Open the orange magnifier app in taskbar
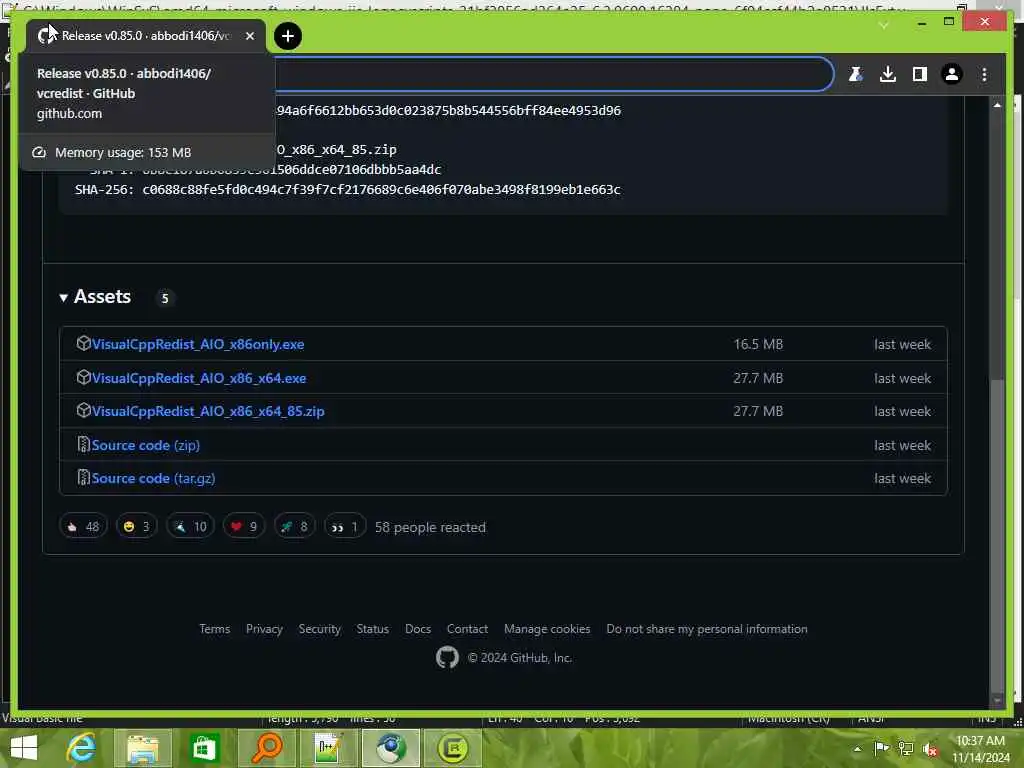The image size is (1024, 768). [266, 748]
